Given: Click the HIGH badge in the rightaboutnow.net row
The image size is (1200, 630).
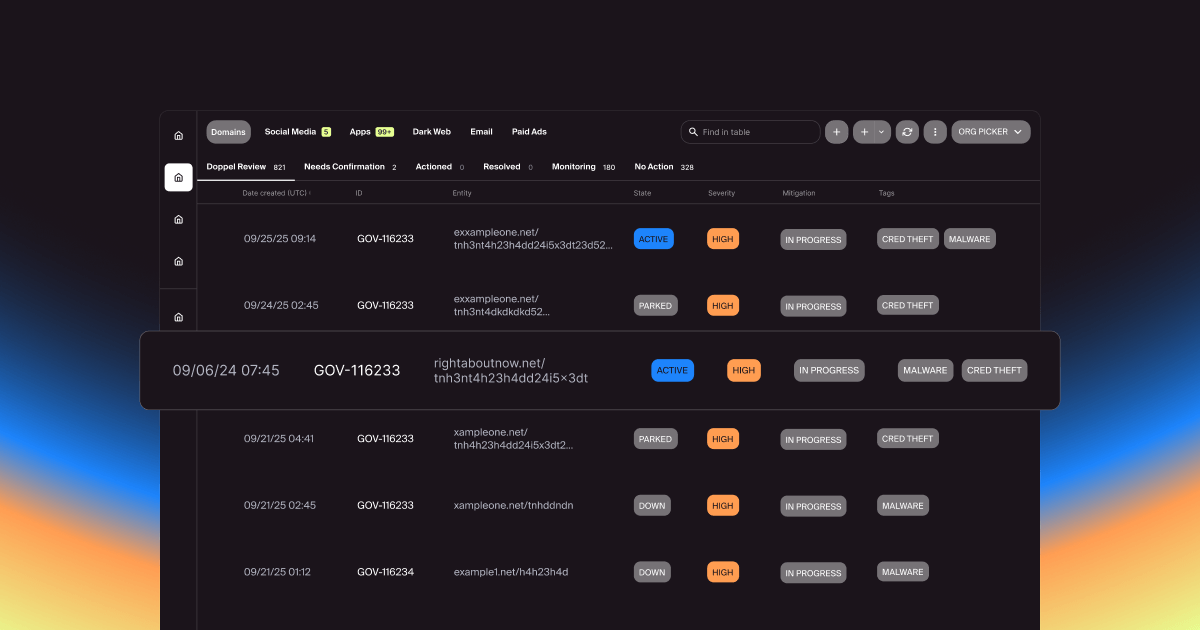Looking at the screenshot, I should [744, 370].
